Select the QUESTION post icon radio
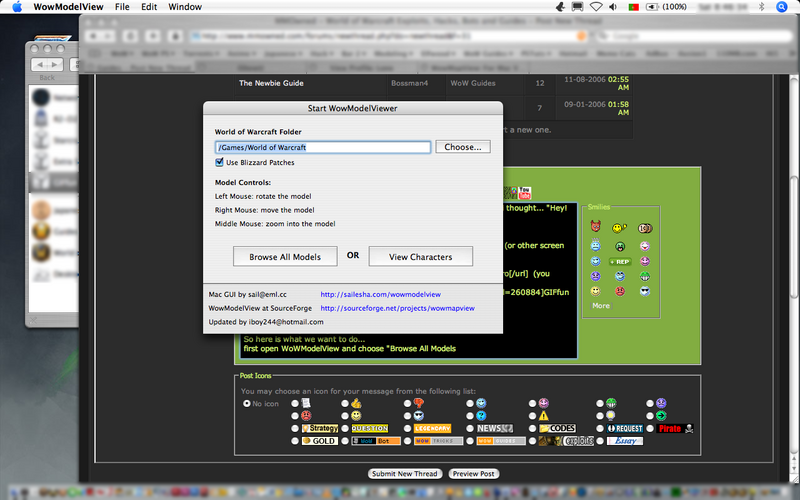Viewport: 800px width, 500px height. tap(345, 429)
